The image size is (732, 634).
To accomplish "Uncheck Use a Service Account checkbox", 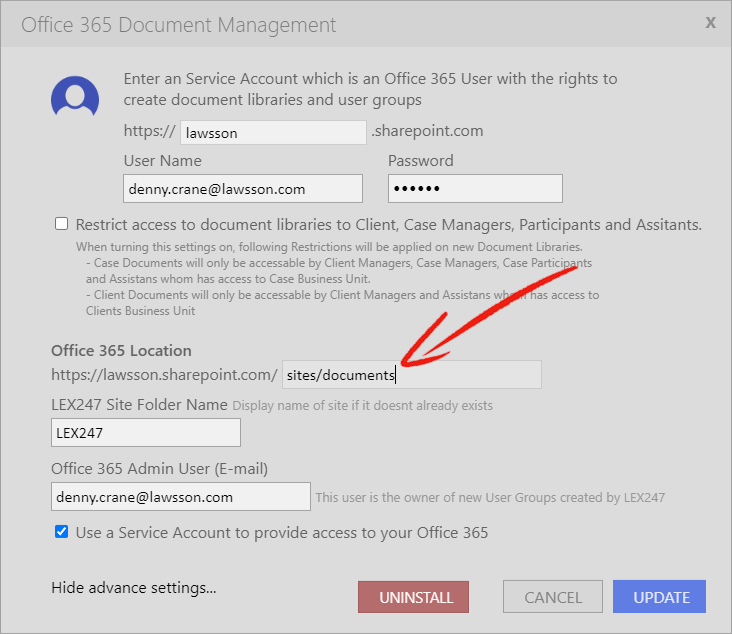I will [x=62, y=531].
